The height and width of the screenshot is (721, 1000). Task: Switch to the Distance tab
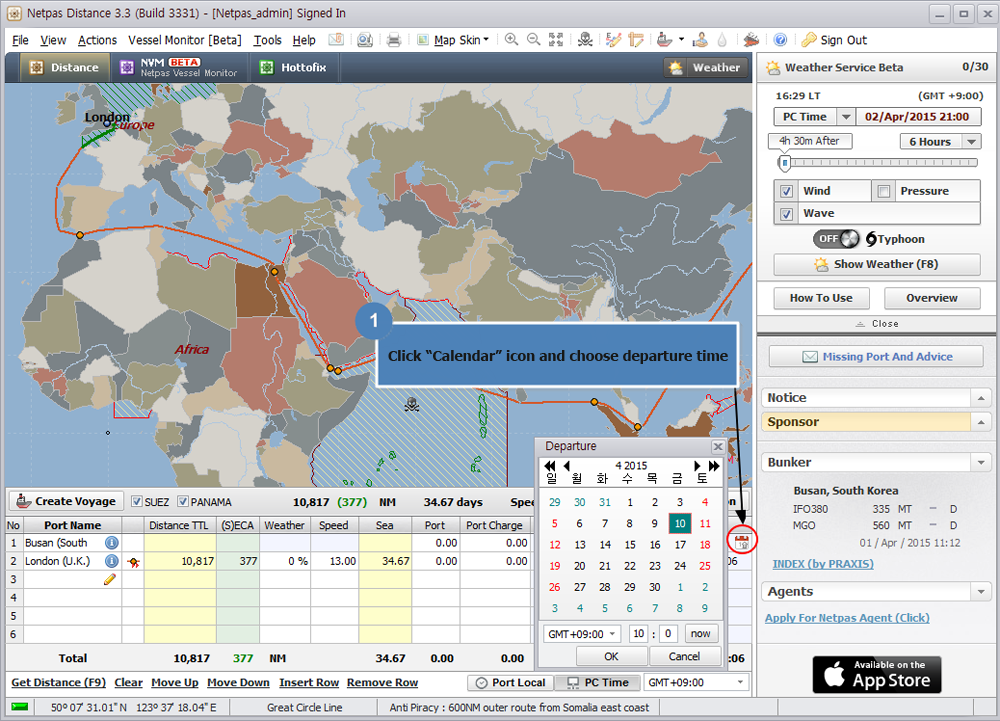64,68
